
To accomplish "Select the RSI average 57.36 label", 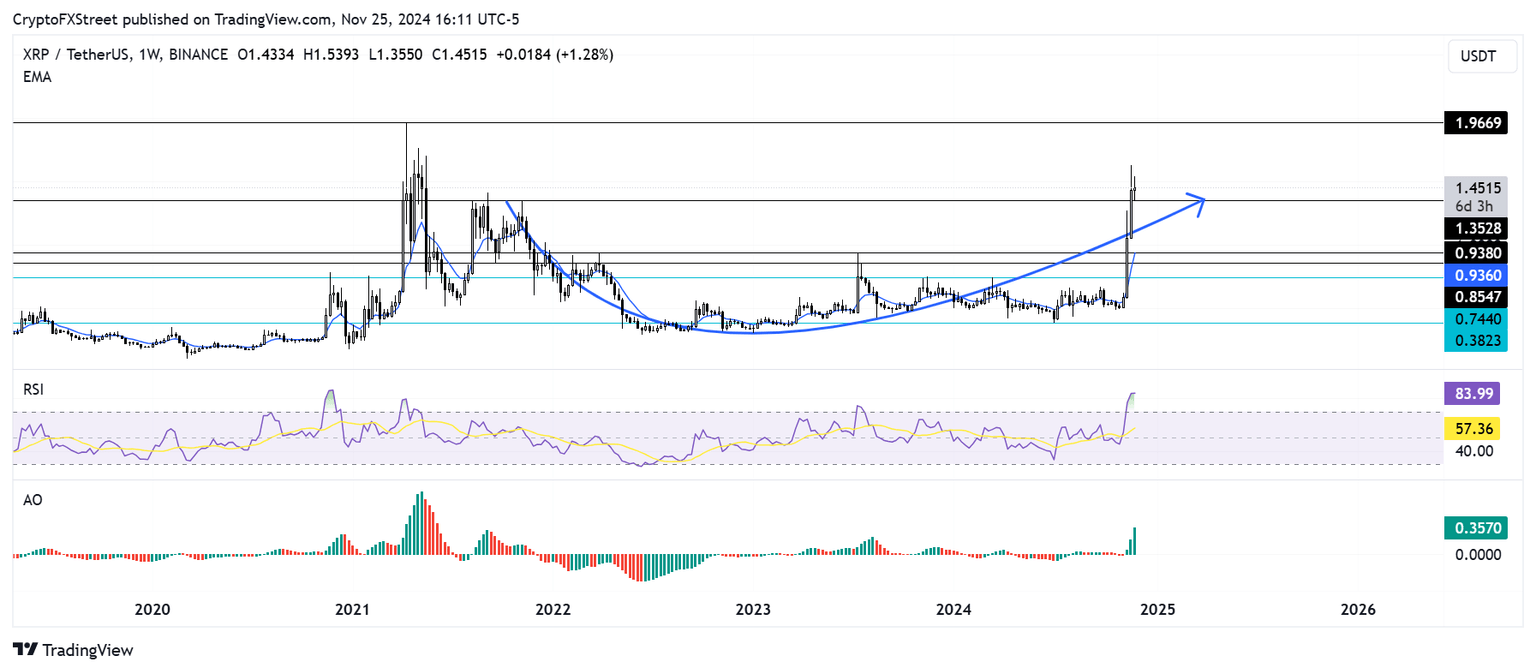I will (1474, 428).
